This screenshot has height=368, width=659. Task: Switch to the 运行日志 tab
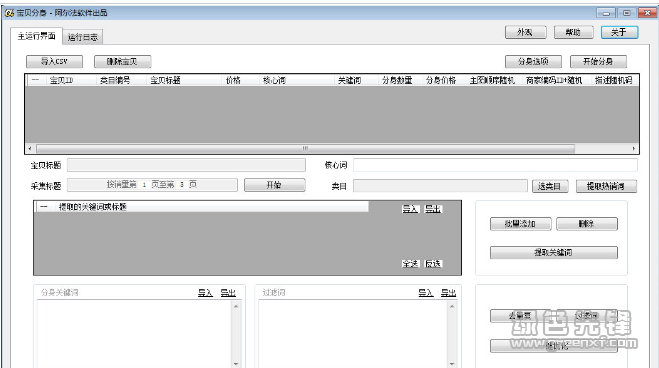click(x=83, y=37)
